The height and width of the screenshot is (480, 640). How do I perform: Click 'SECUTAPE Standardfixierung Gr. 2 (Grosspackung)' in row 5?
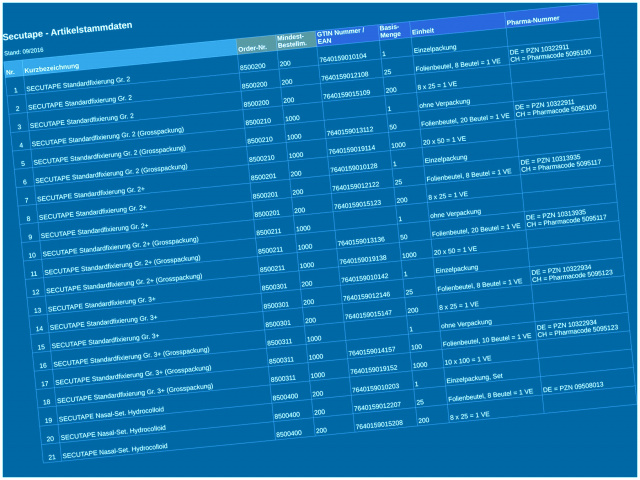pos(109,155)
